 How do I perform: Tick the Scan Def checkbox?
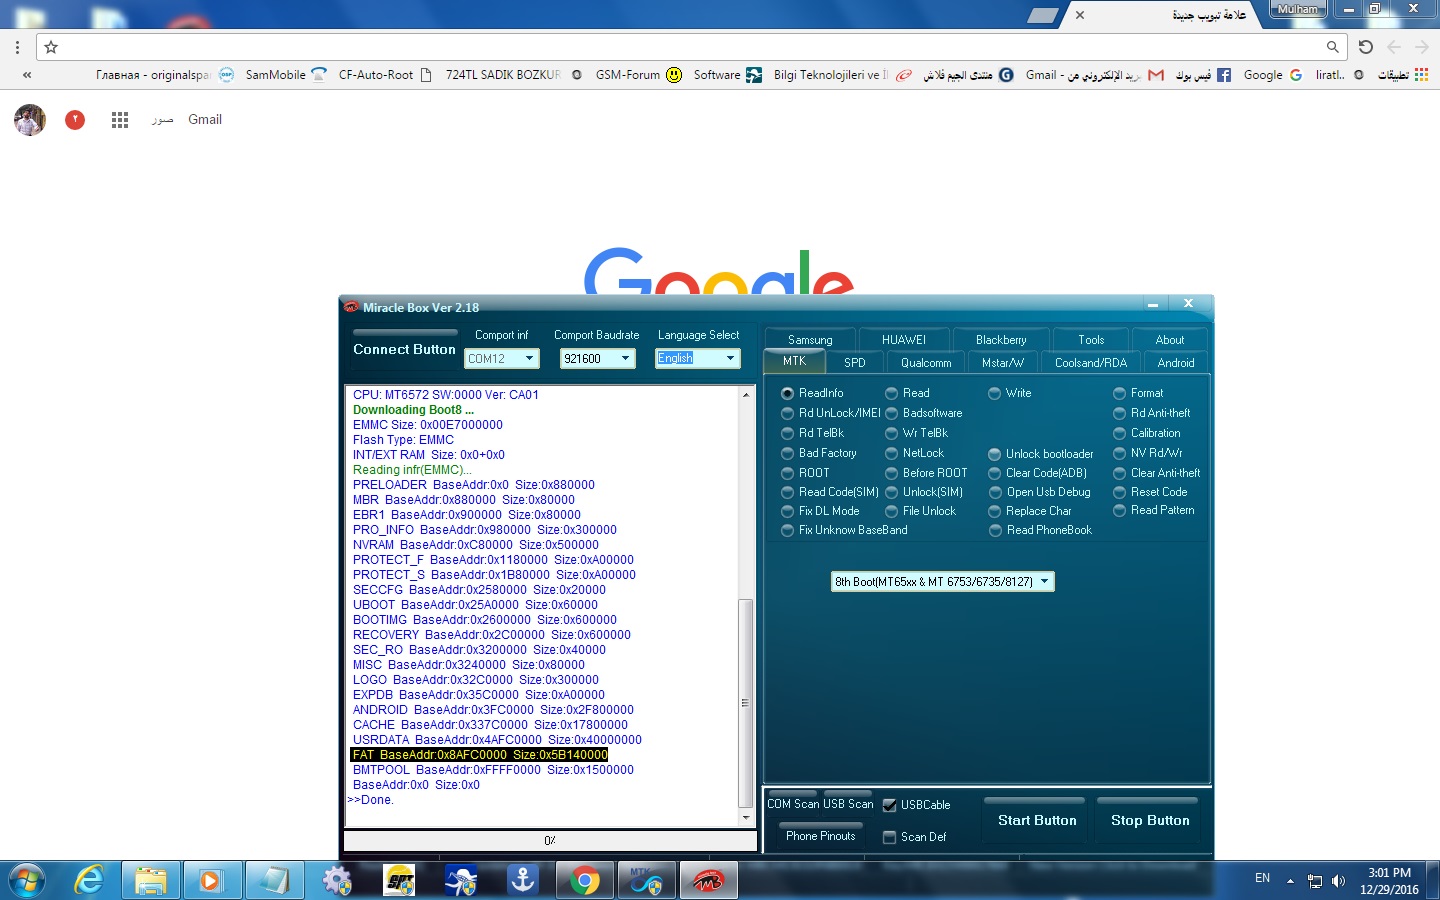(x=915, y=837)
